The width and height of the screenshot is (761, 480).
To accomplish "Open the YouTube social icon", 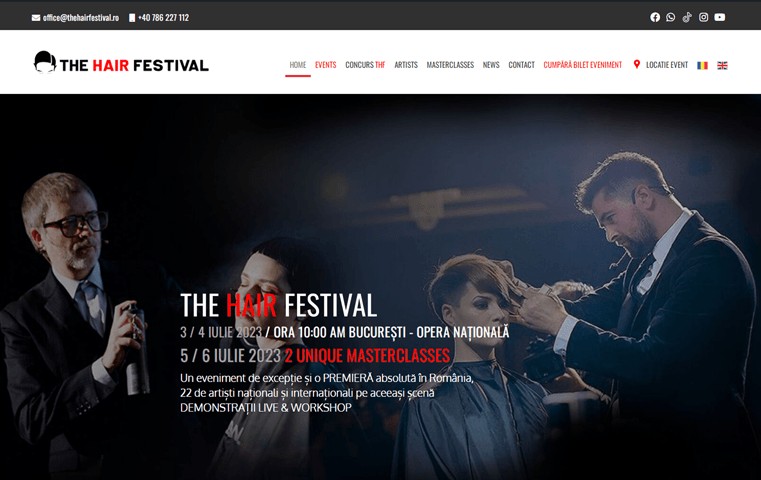I will click(720, 17).
